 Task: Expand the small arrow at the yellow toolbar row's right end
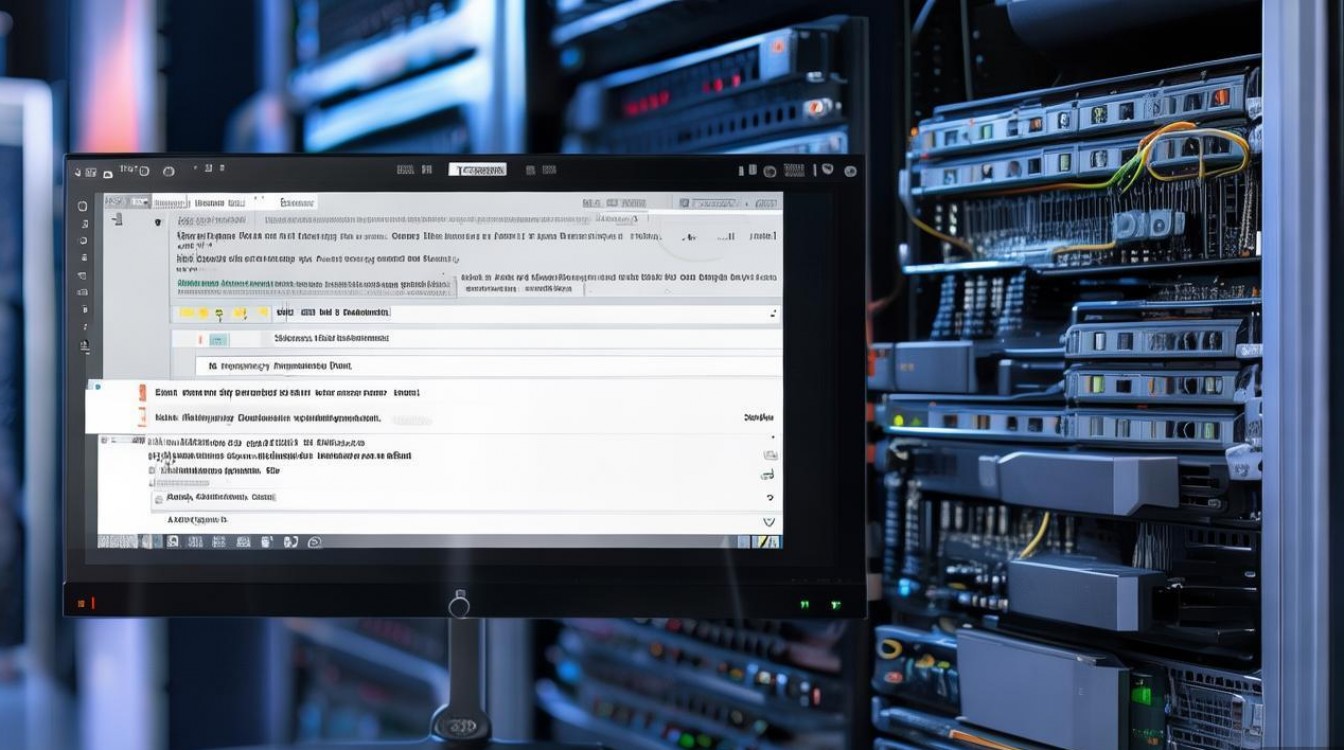click(773, 313)
